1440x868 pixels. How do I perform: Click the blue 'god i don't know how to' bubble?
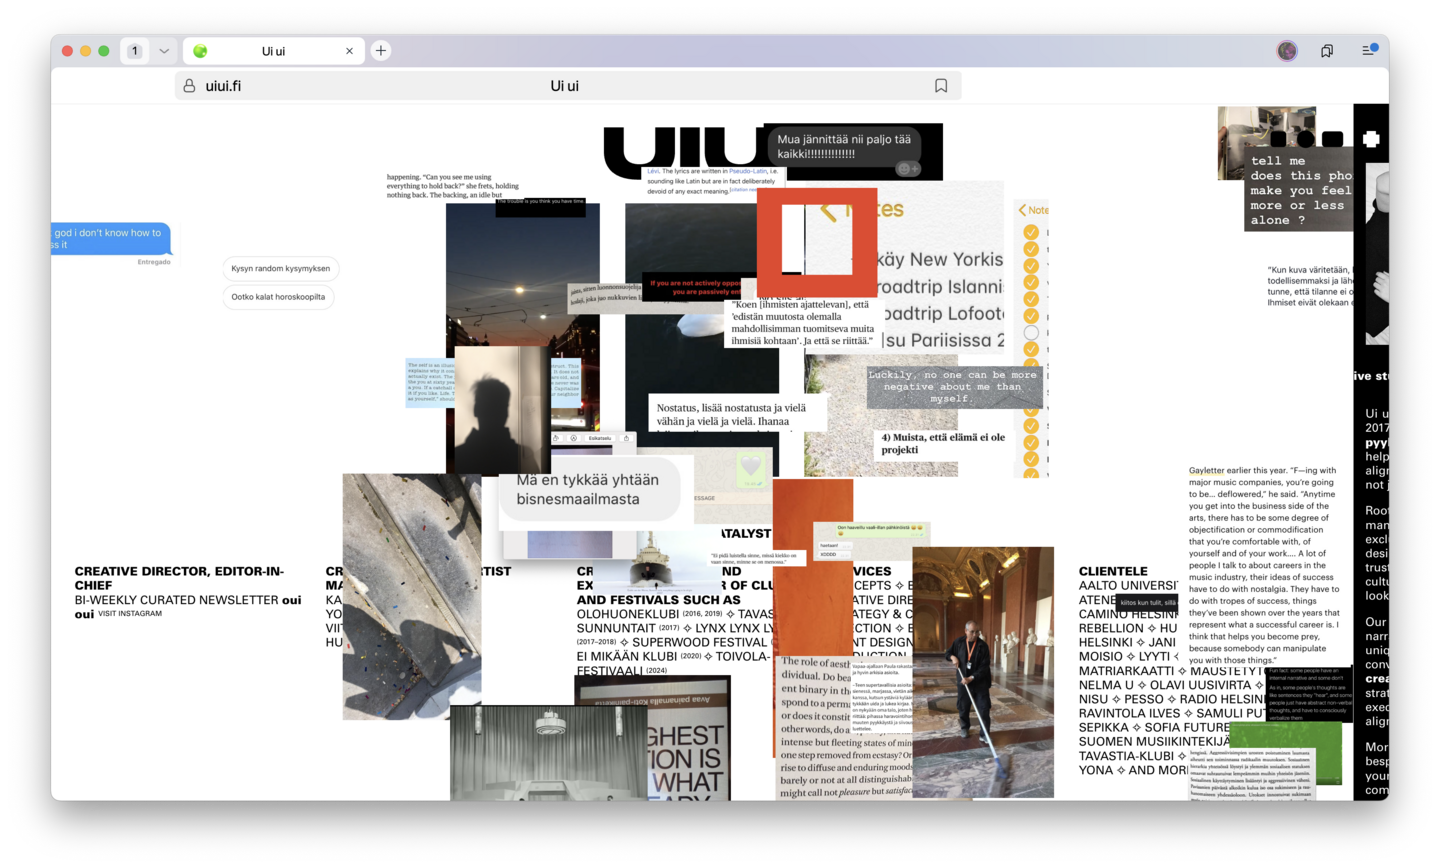click(x=111, y=238)
